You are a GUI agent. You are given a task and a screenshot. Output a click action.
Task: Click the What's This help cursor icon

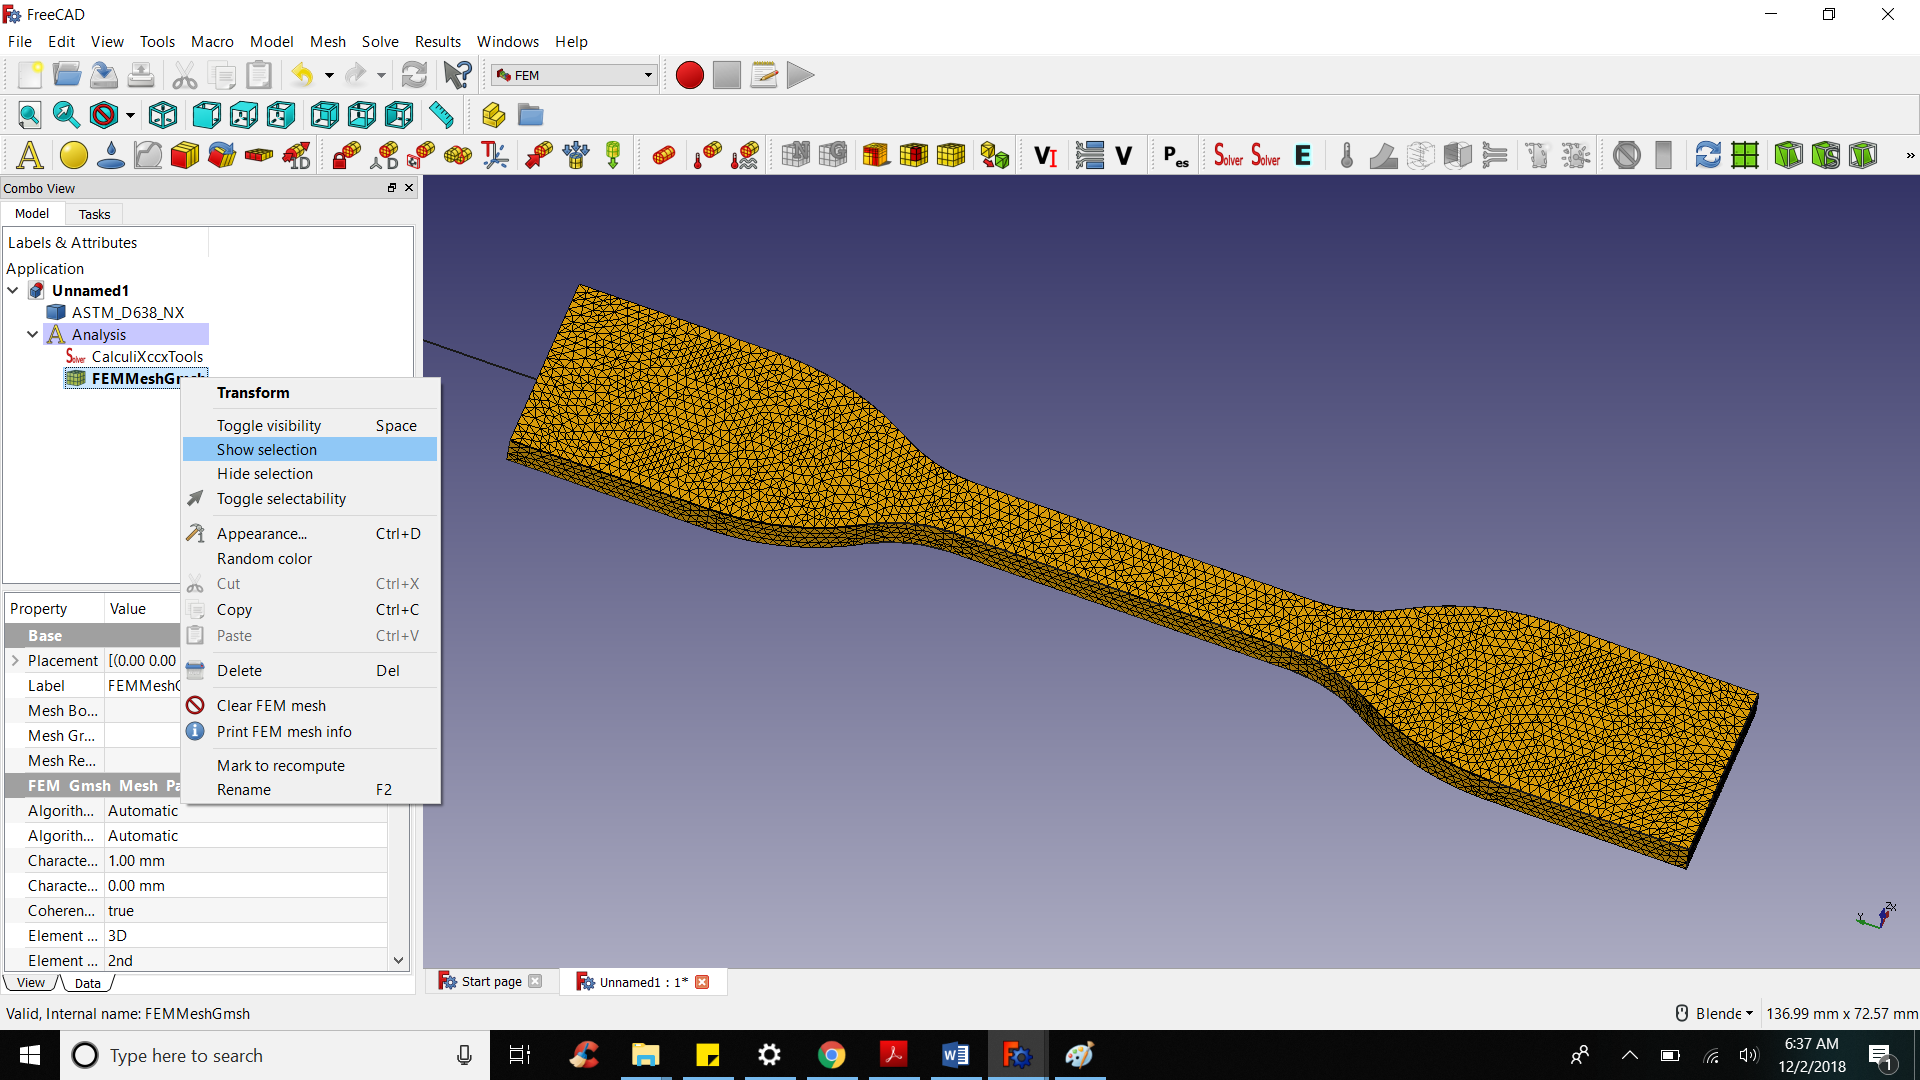(x=457, y=75)
